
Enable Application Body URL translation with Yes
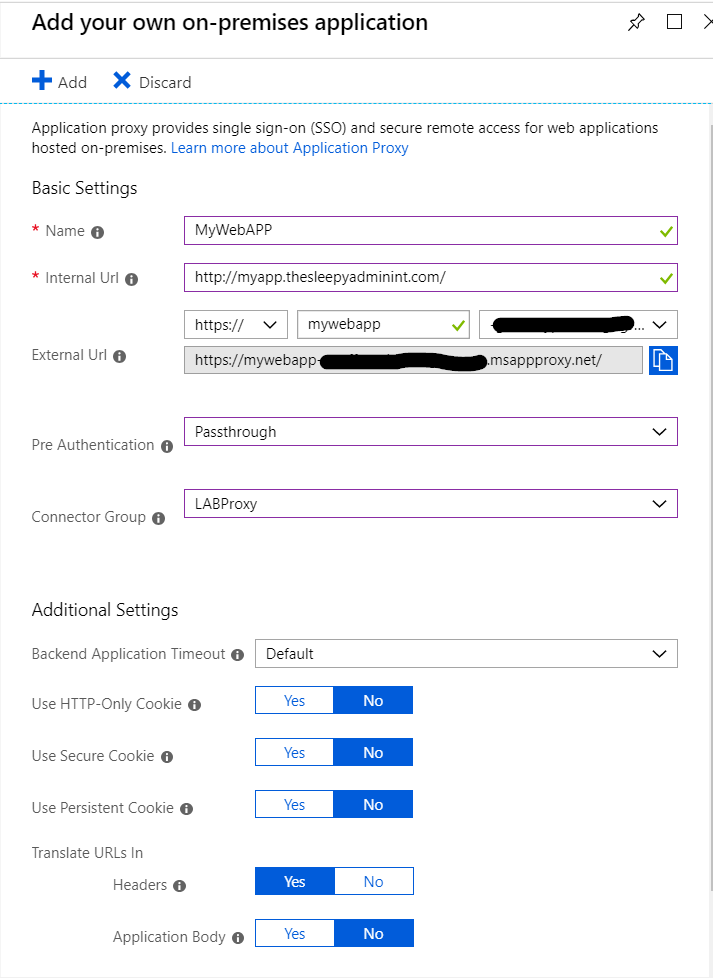294,933
